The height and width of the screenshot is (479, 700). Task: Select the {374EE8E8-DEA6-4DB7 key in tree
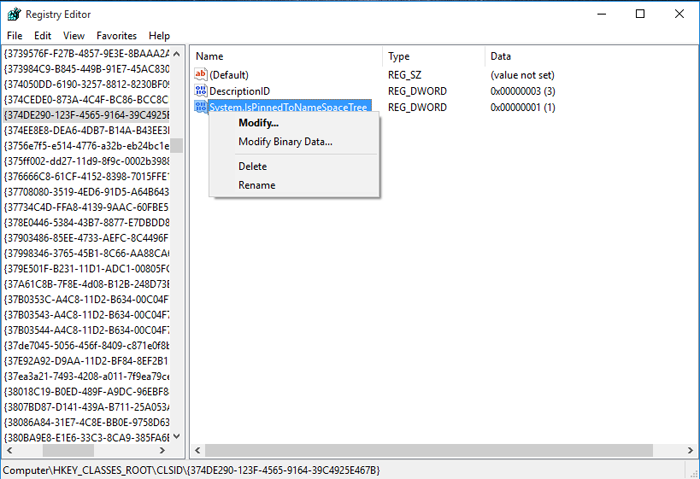point(87,130)
